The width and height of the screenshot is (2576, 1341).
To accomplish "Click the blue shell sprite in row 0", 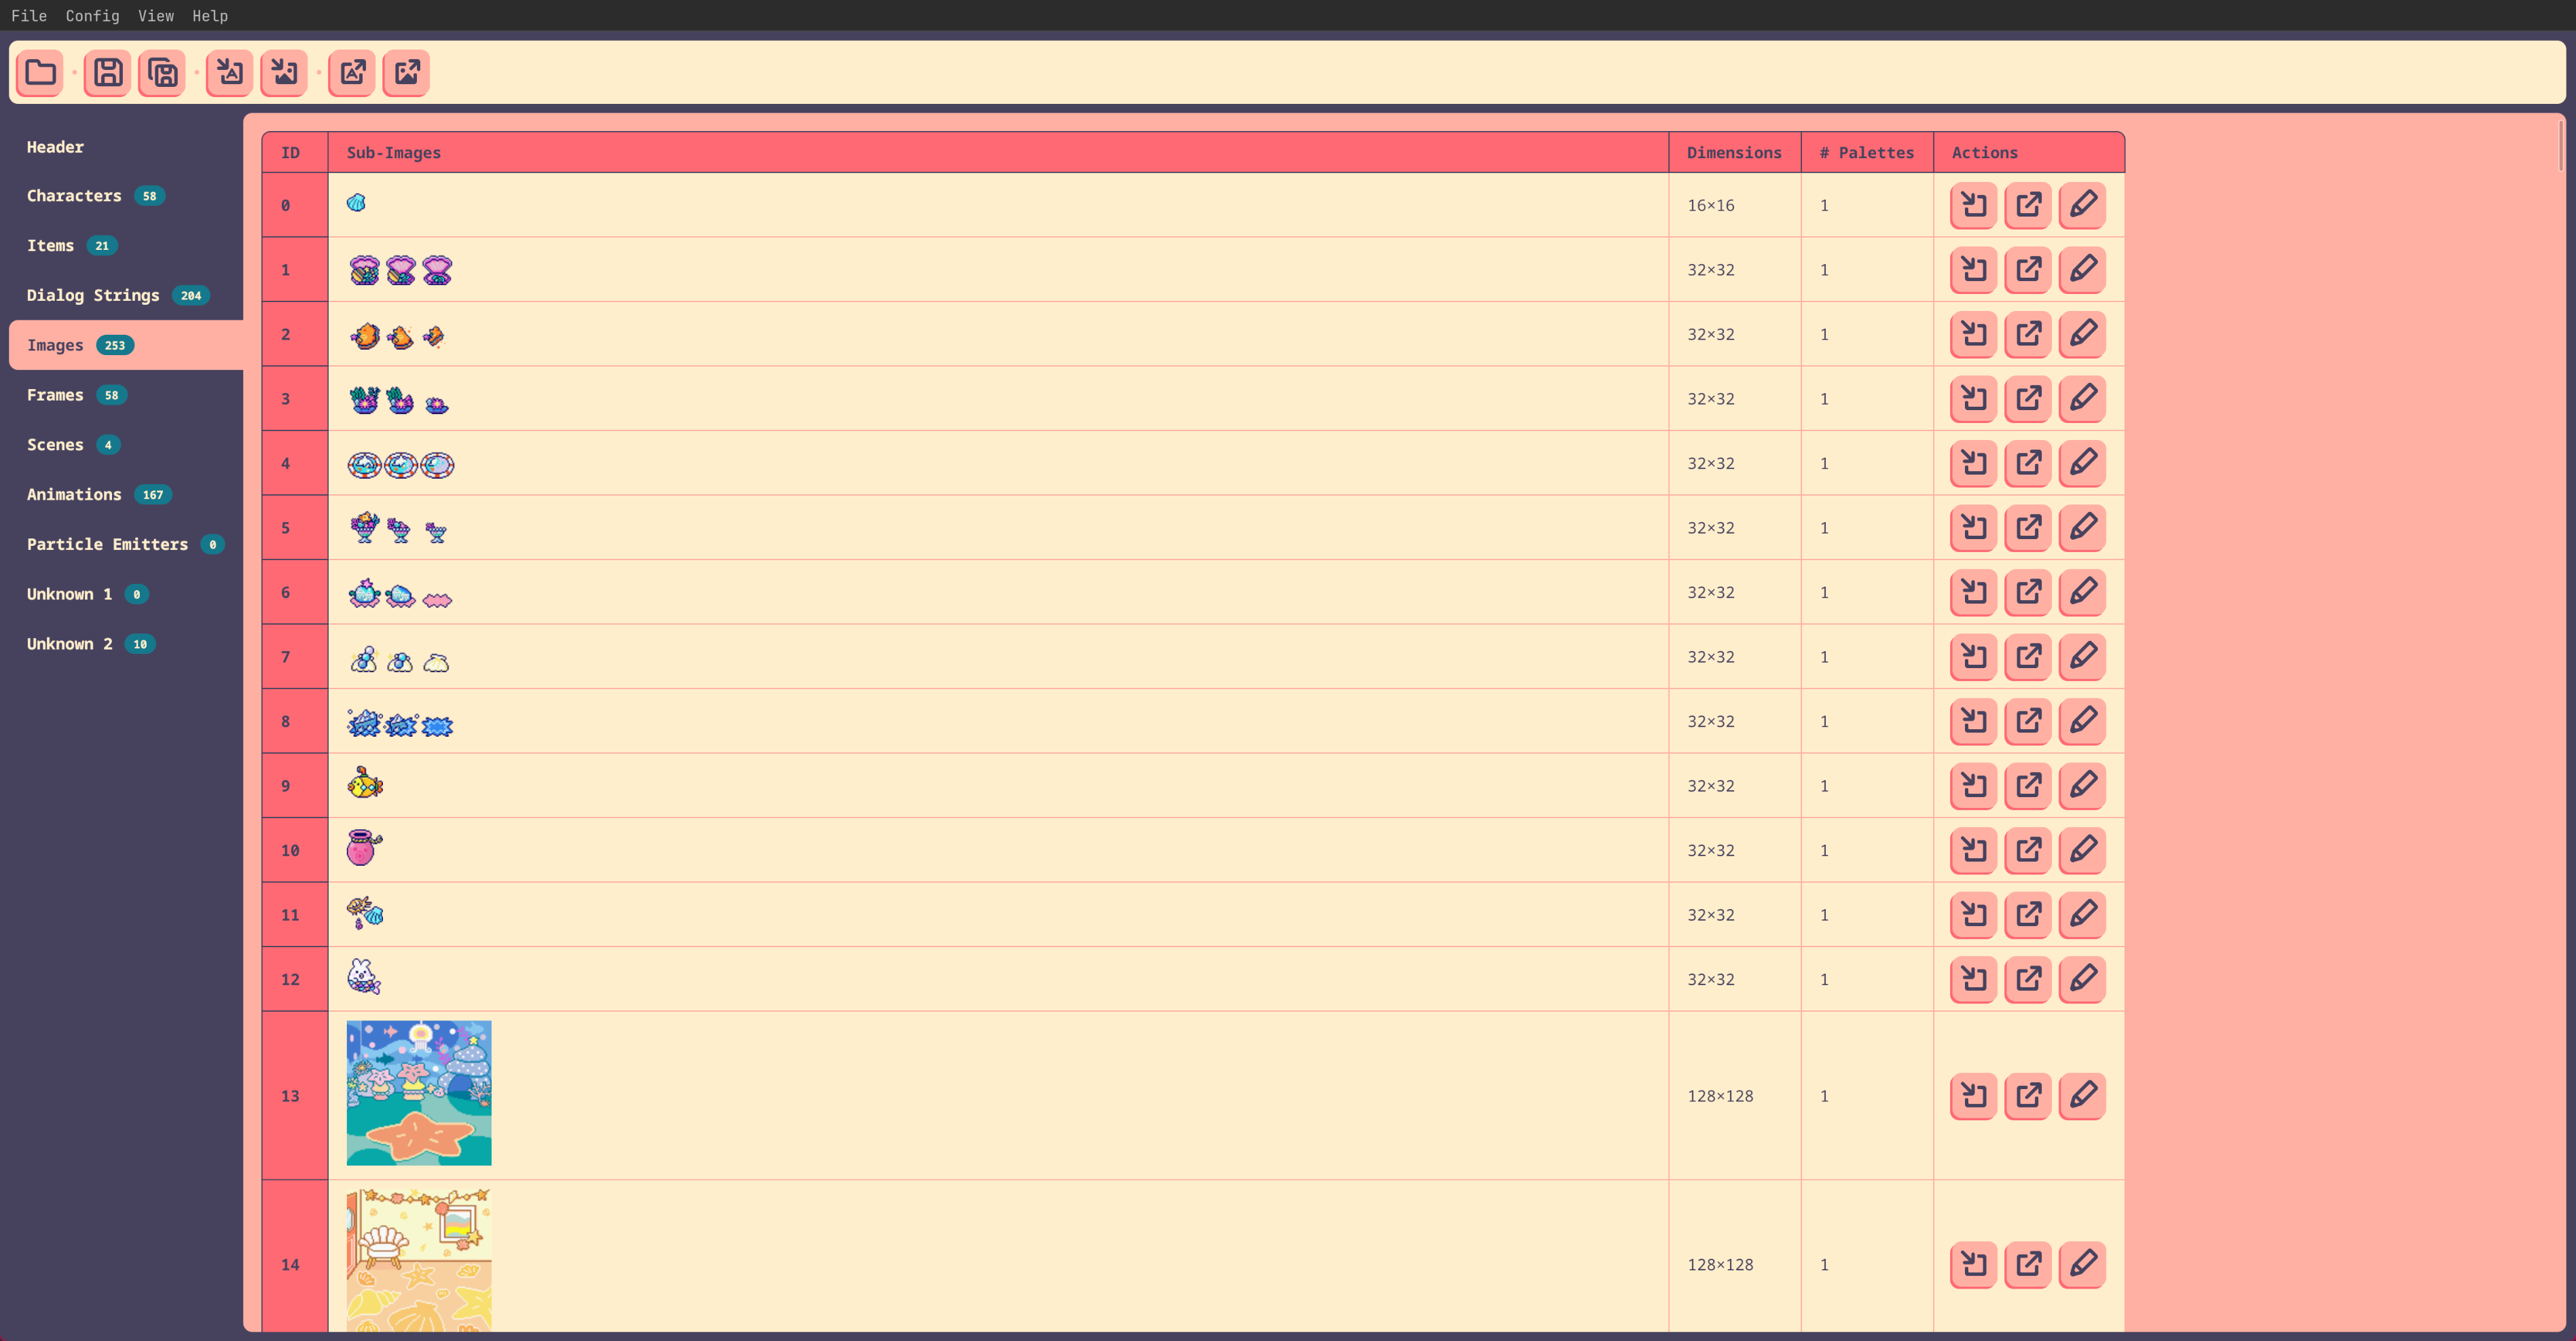I will [x=356, y=203].
